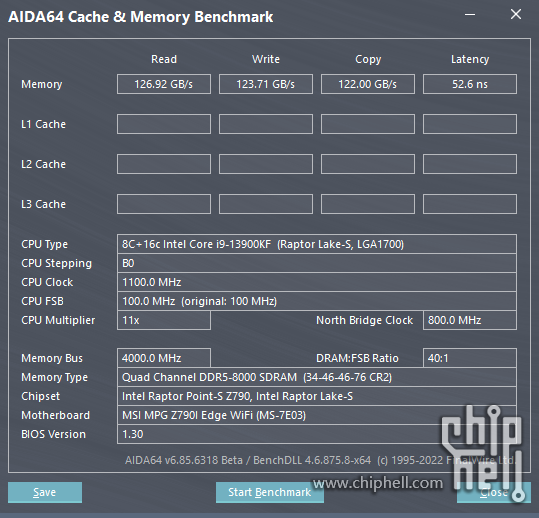Click the CPU Clock 1100.0 MHz field

[x=317, y=282]
